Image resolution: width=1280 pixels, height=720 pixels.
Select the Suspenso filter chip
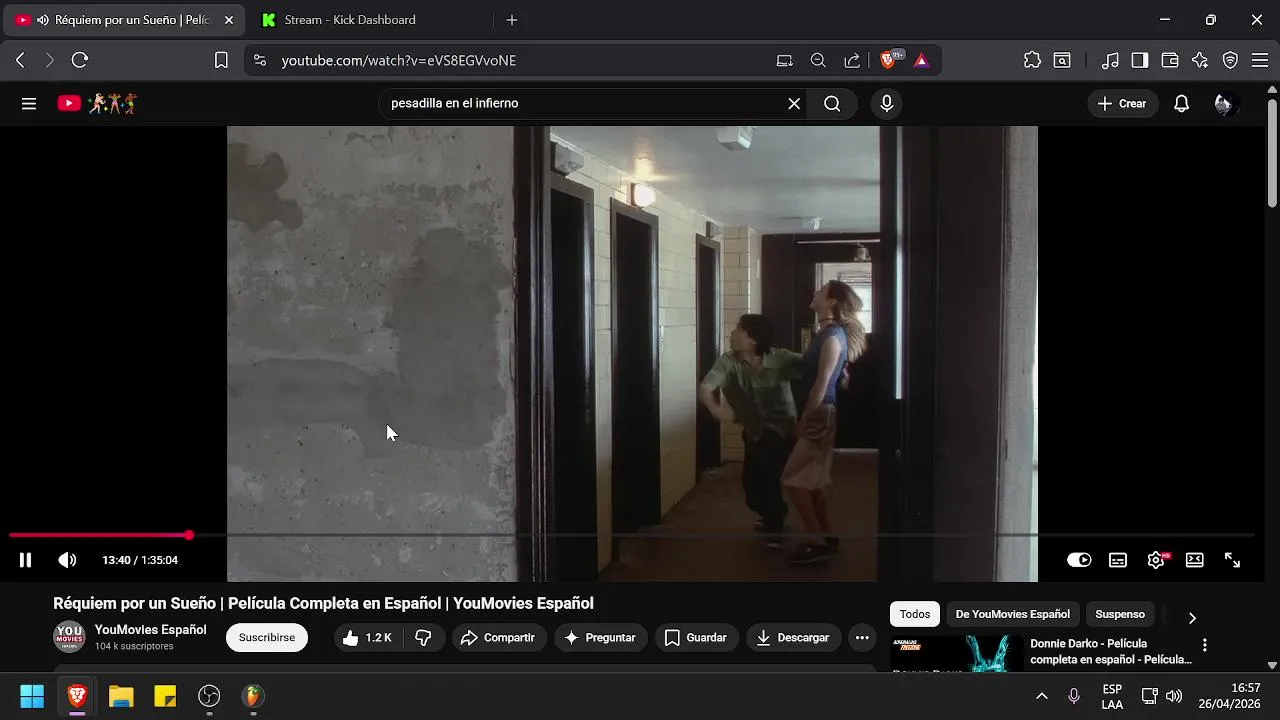pos(1120,614)
